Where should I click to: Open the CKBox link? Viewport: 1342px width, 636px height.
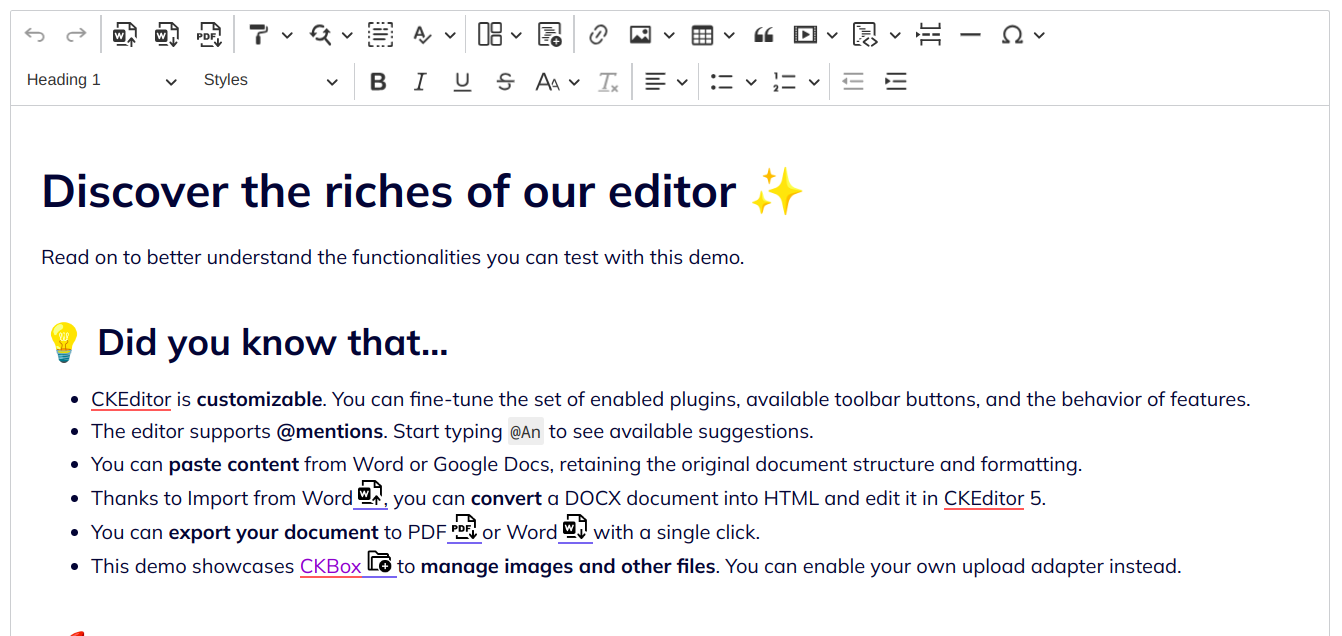click(x=331, y=566)
